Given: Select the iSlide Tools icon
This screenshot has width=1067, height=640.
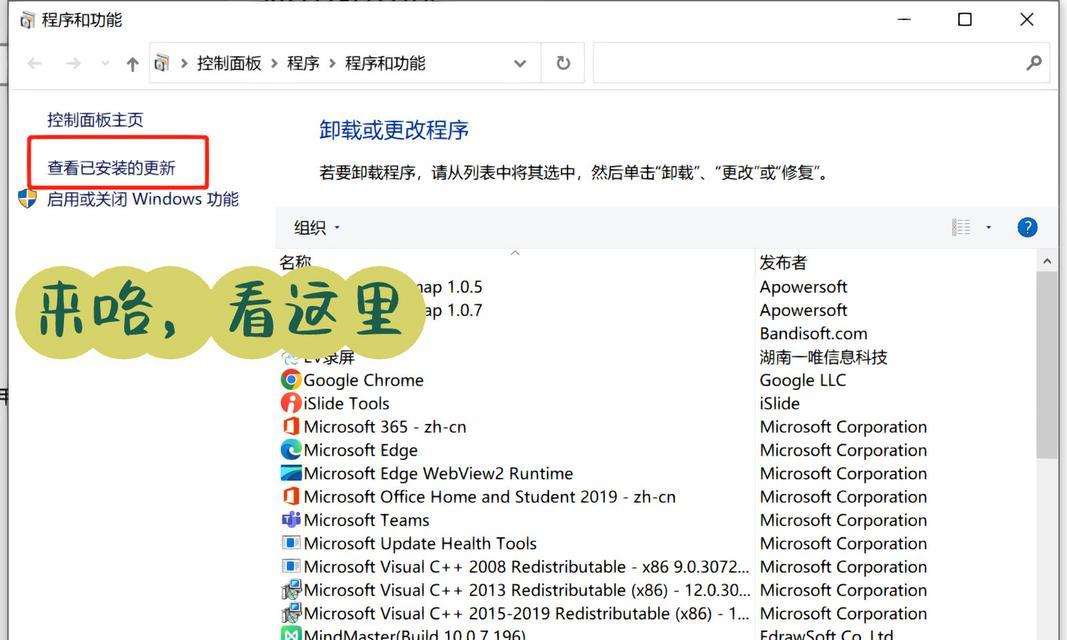Looking at the screenshot, I should (291, 403).
